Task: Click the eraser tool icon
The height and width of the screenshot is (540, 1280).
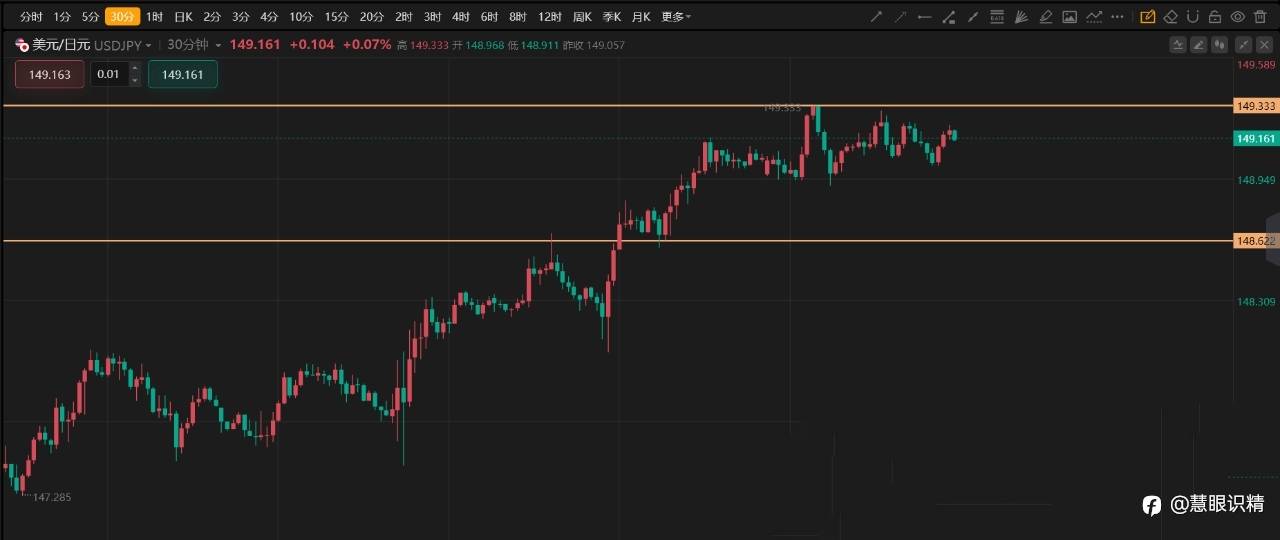Action: (1170, 17)
